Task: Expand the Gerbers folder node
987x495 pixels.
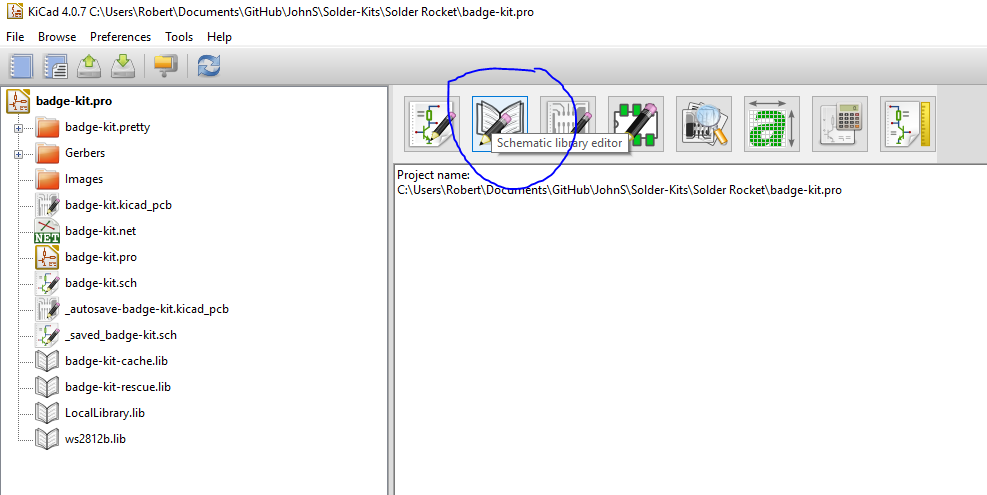Action: point(18,154)
